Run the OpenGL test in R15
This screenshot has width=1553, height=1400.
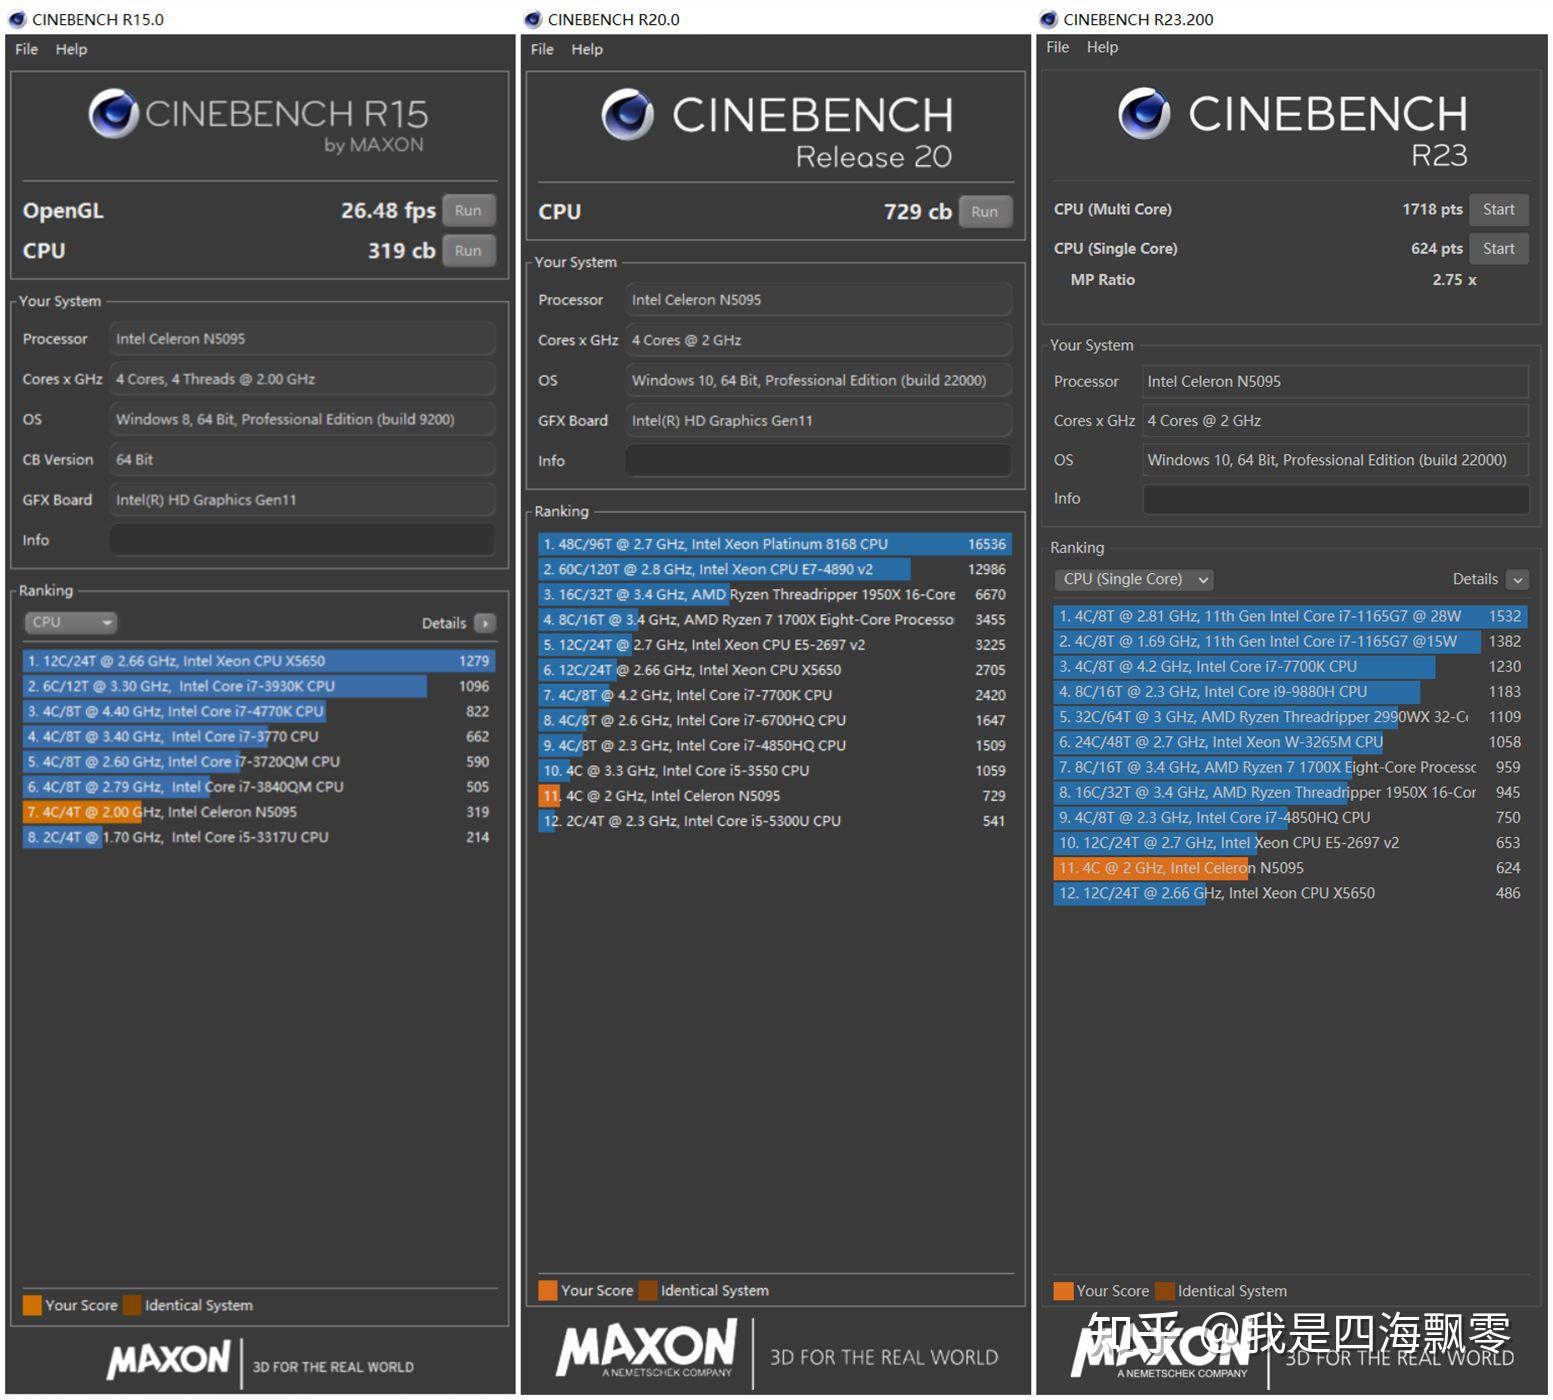[x=468, y=211]
